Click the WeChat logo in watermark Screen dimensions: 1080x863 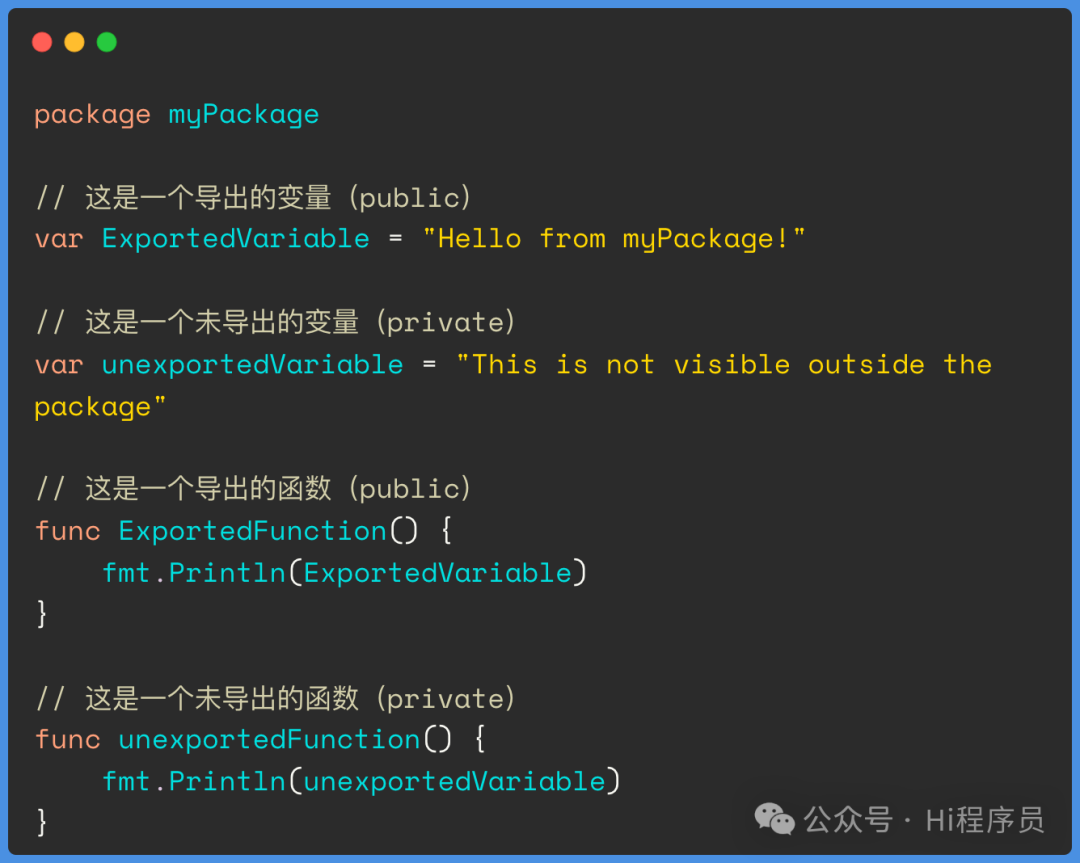[774, 819]
